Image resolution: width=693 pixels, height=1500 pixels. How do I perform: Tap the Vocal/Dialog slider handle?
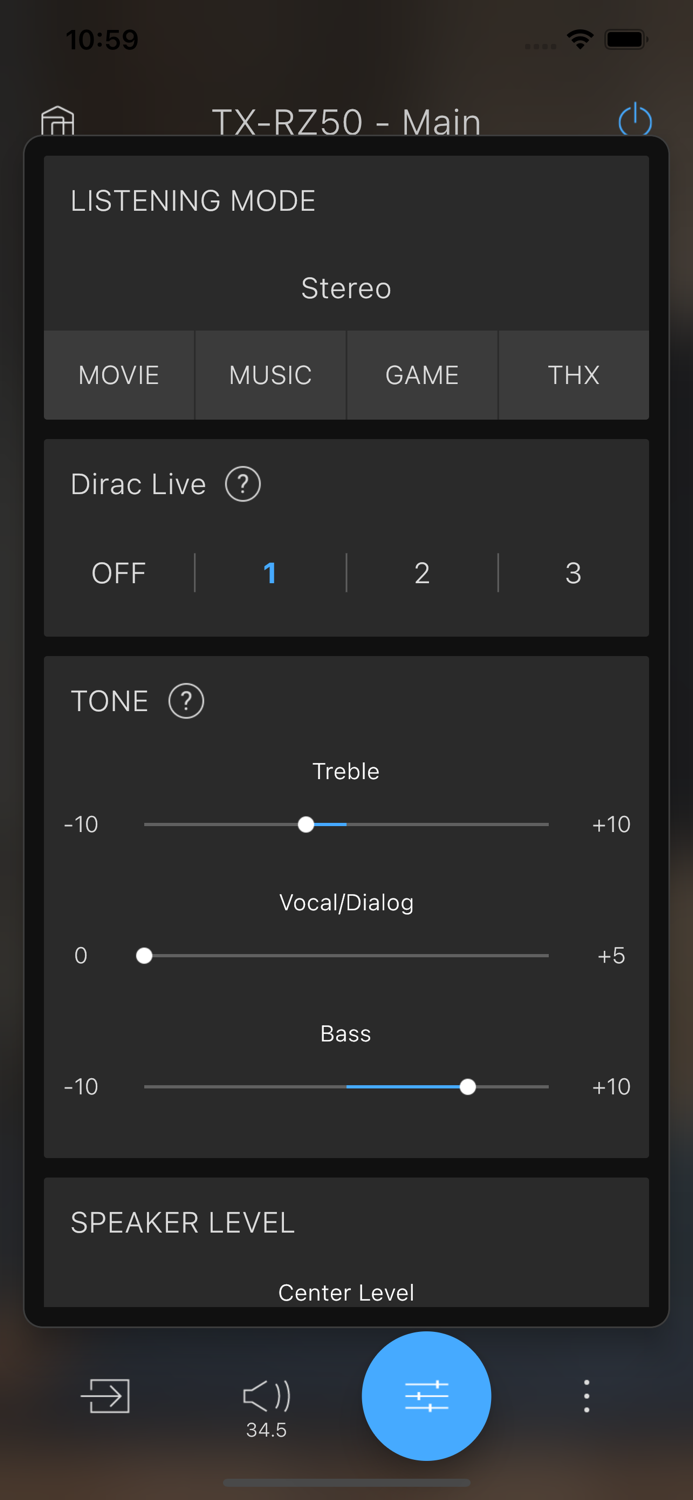(x=144, y=955)
